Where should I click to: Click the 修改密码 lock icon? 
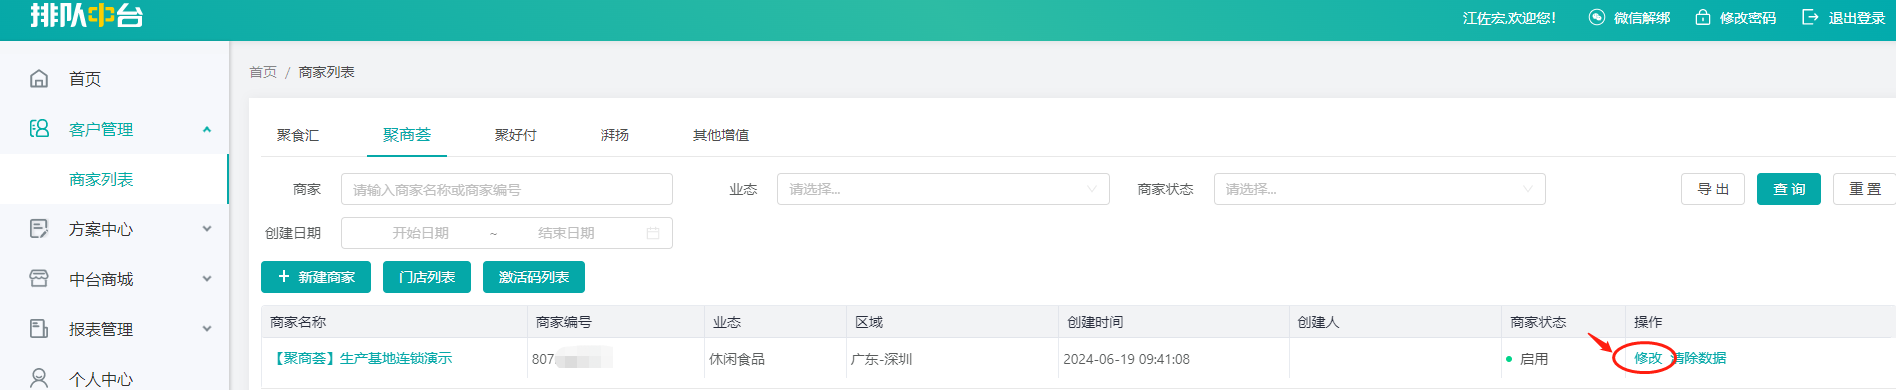1703,17
